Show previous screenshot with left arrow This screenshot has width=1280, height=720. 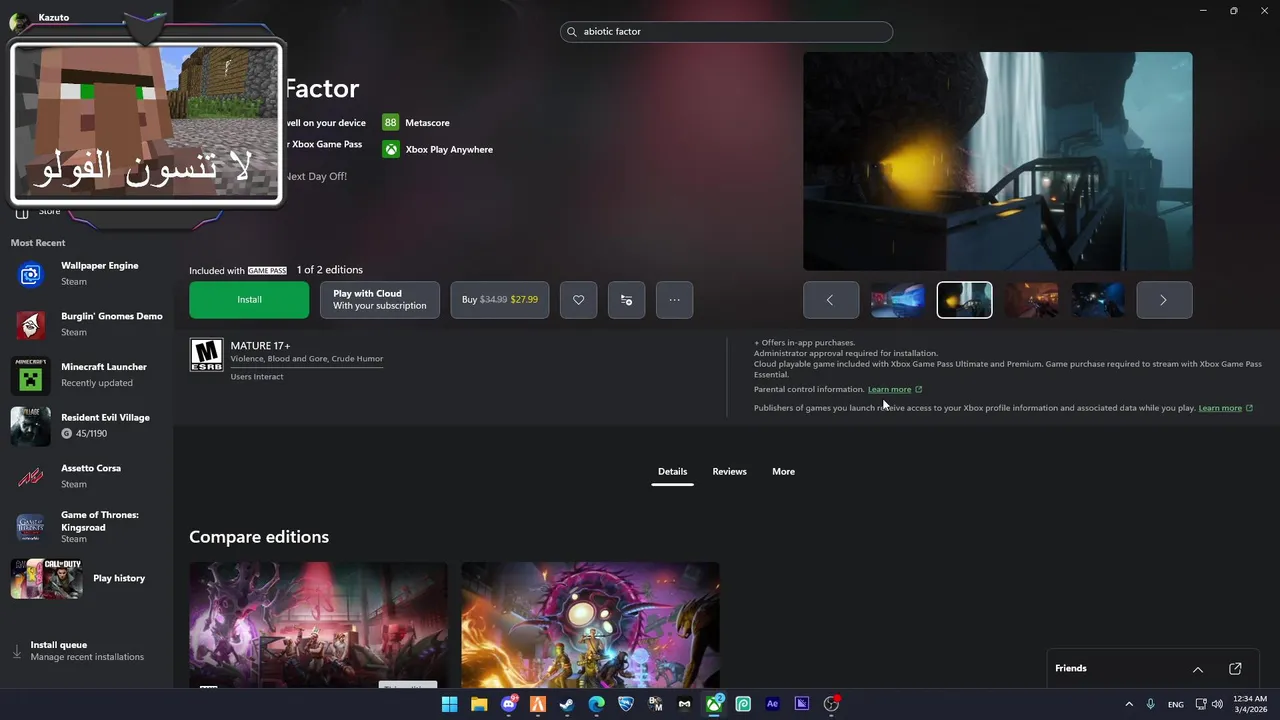click(x=830, y=300)
